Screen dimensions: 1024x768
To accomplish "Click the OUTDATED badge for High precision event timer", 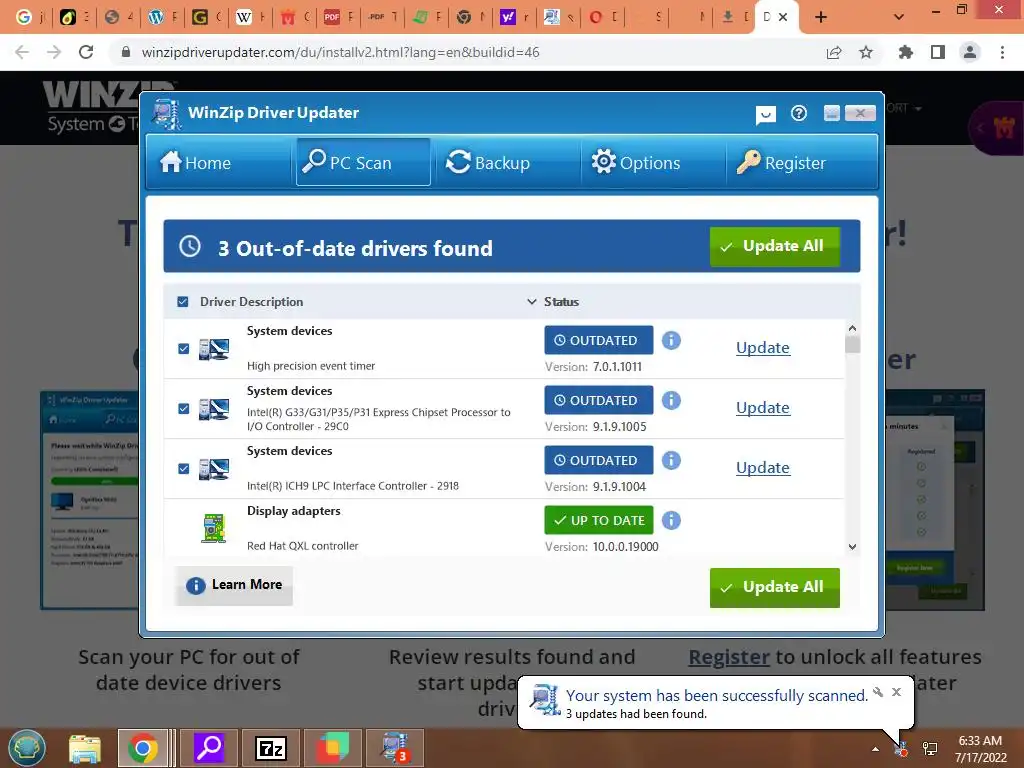I will [599, 340].
